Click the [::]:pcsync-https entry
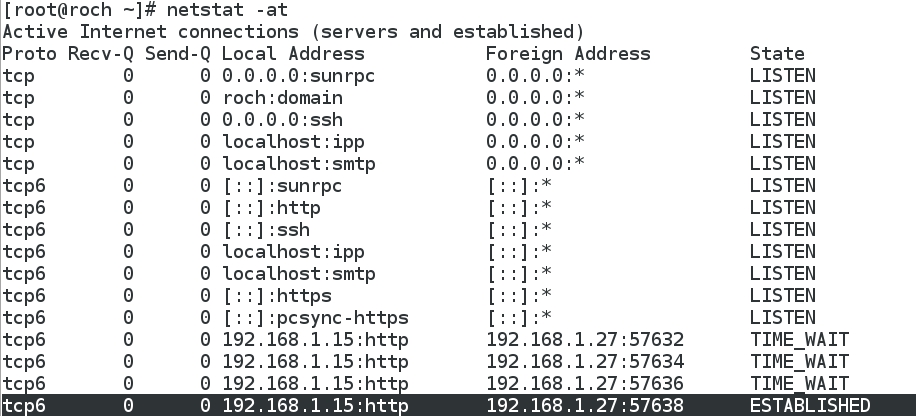916x416 pixels. (x=315, y=317)
